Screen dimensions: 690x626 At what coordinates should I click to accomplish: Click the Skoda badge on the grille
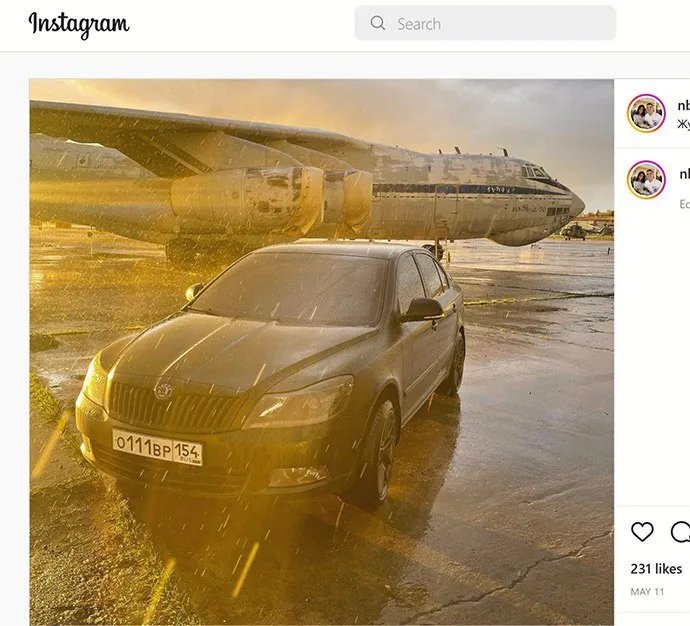point(163,390)
